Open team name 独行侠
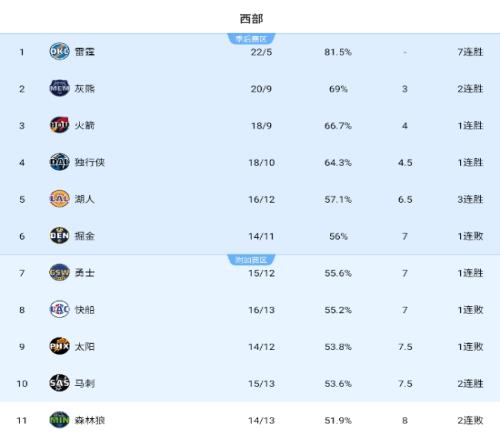 90,162
